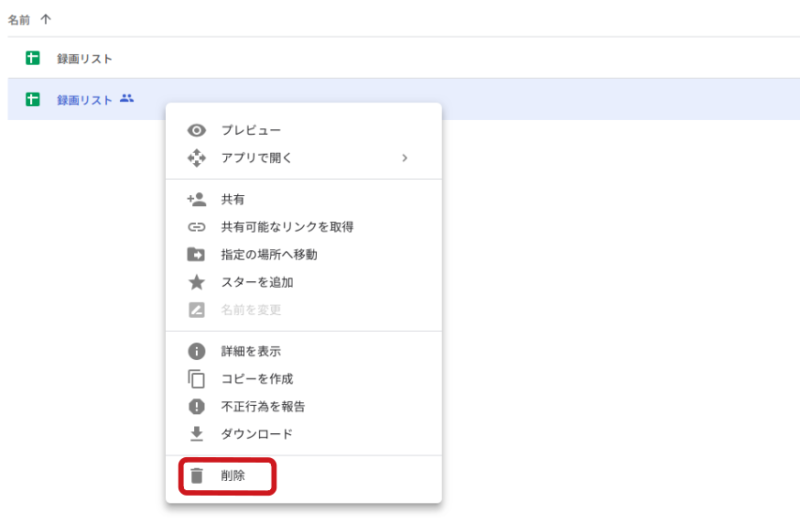Screen dimensions: 800x524
Task: Click the copy icon for コピーを作成
Action: [x=196, y=379]
